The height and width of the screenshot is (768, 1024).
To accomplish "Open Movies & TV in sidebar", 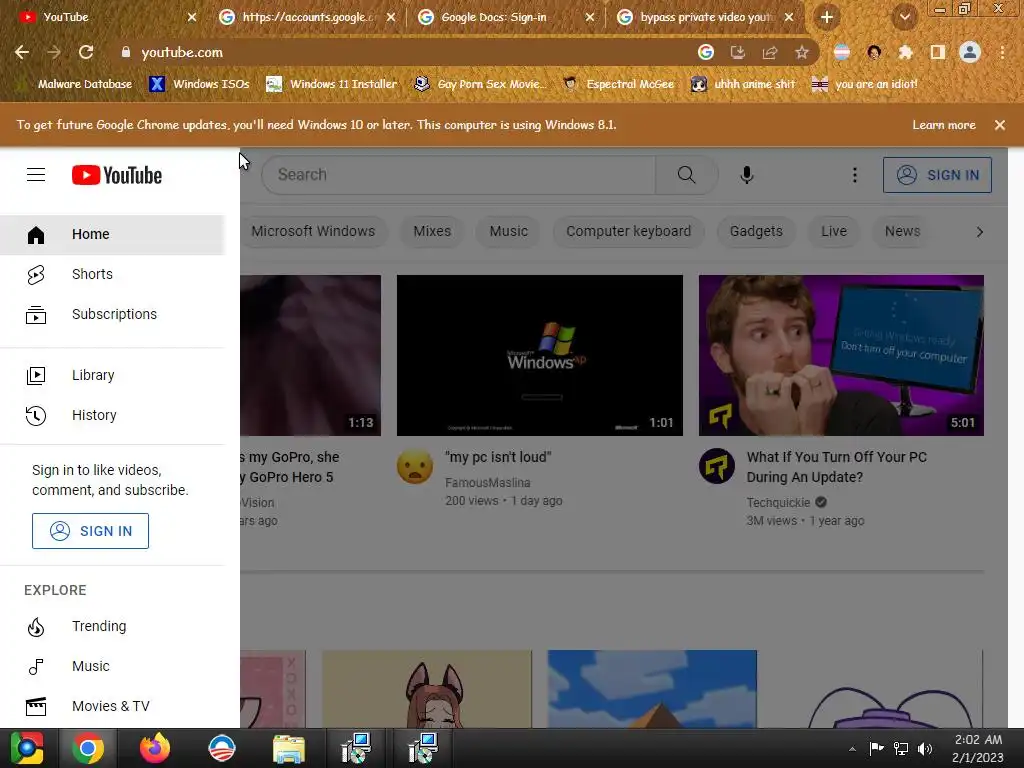I will (x=112, y=706).
